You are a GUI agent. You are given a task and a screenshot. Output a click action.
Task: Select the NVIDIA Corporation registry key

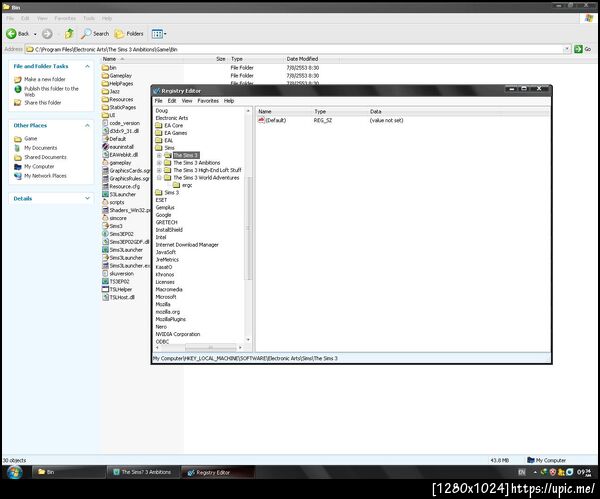click(x=178, y=334)
